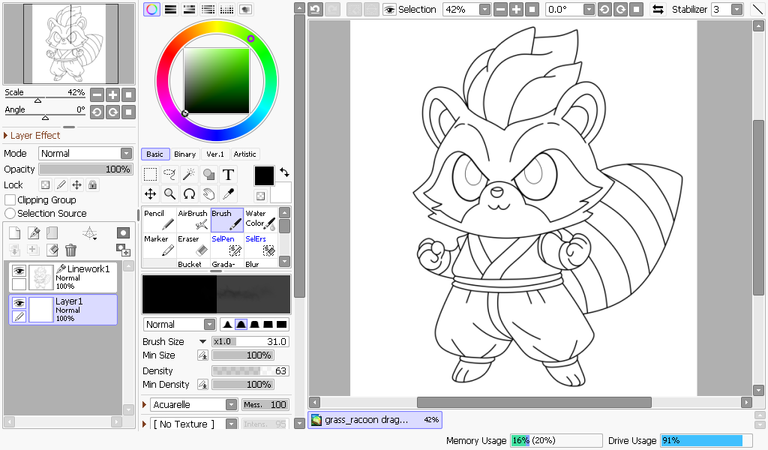This screenshot has width=768, height=450.
Task: Click the navigator preview thumbnail
Action: (x=69, y=44)
